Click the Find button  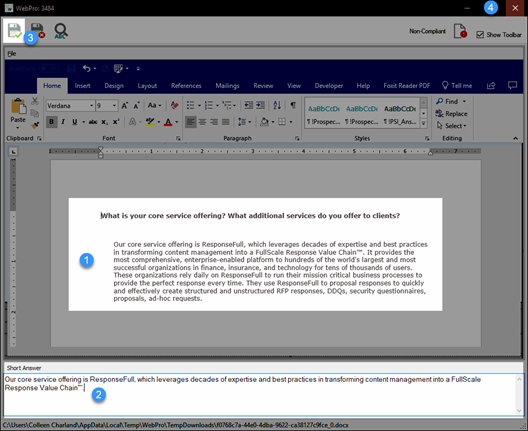pyautogui.click(x=448, y=101)
